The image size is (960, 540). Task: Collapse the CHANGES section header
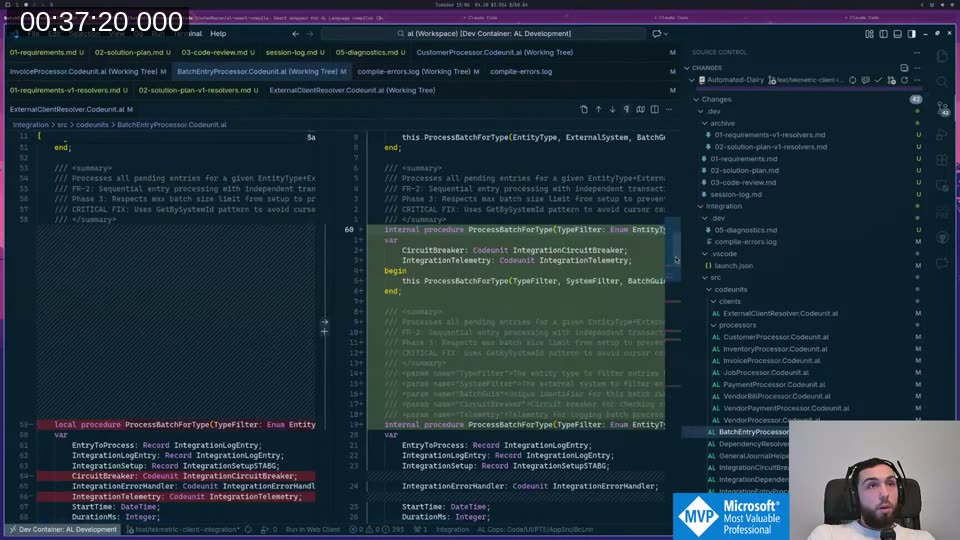tap(707, 68)
